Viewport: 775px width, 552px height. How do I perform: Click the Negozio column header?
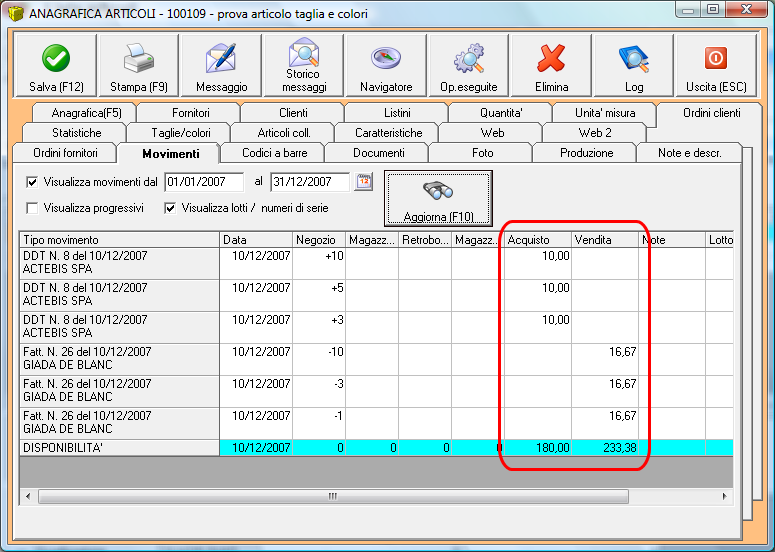pos(319,240)
